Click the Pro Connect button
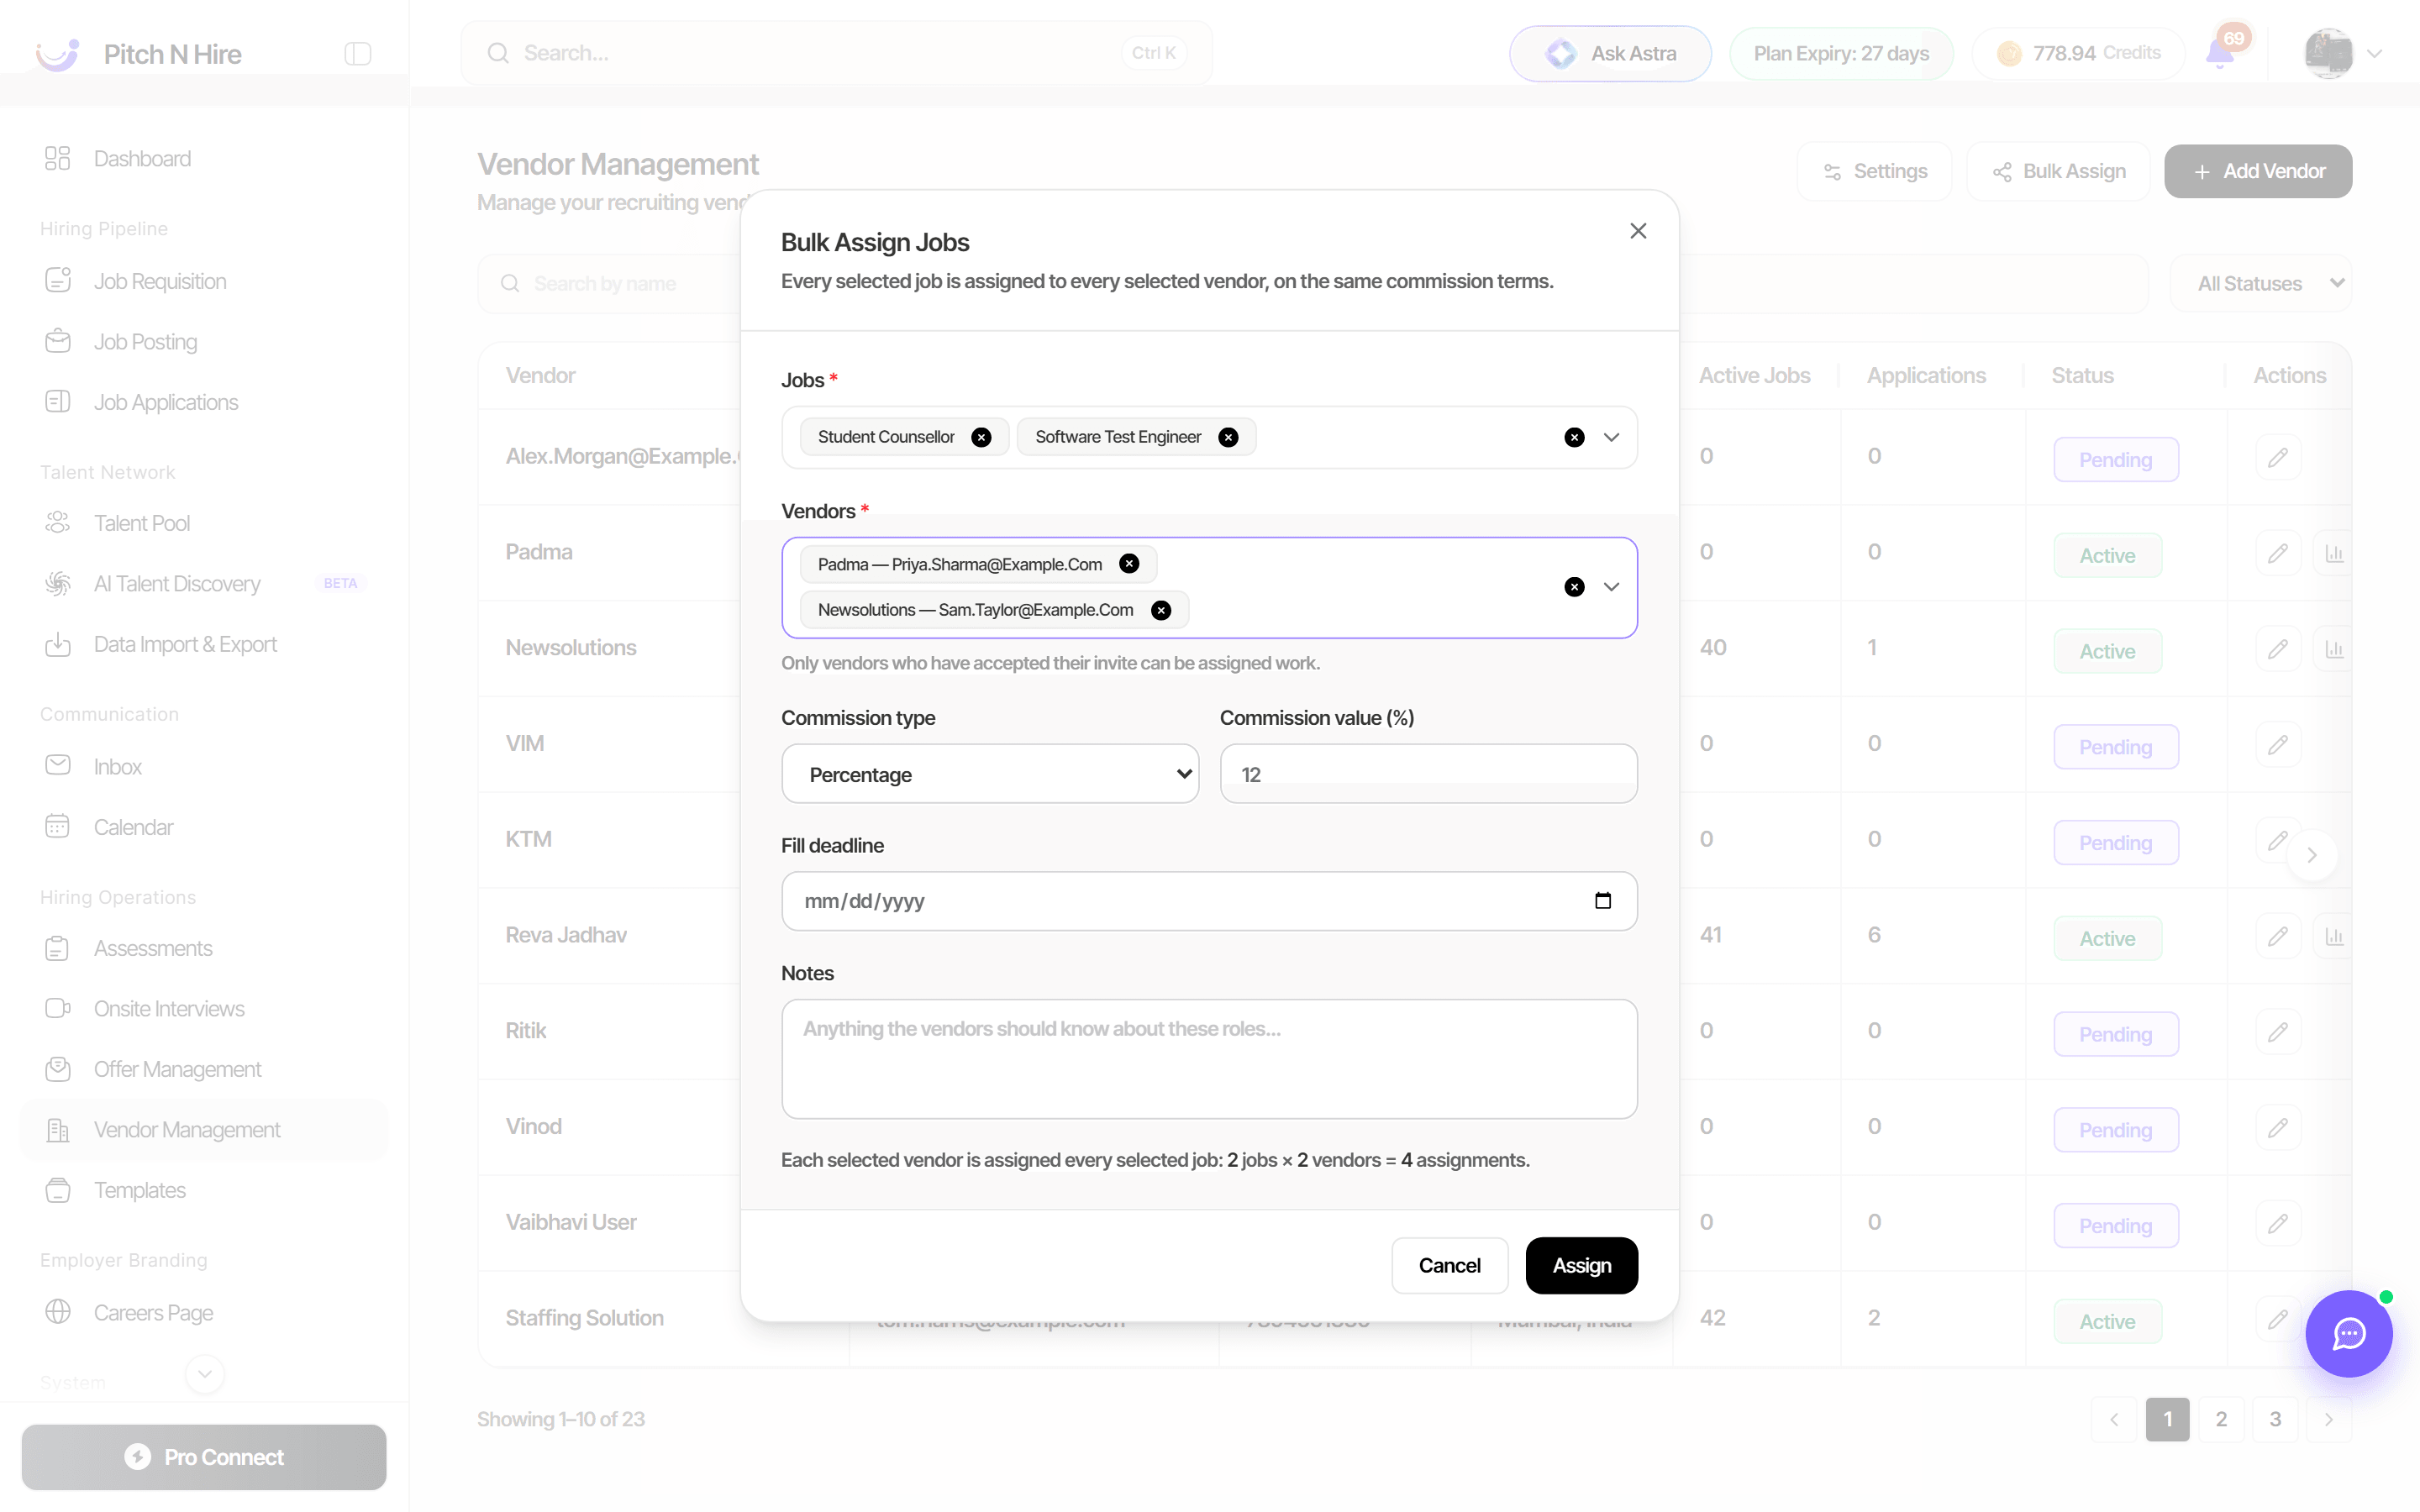Screen dimensions: 2420x1512 click(204, 1457)
